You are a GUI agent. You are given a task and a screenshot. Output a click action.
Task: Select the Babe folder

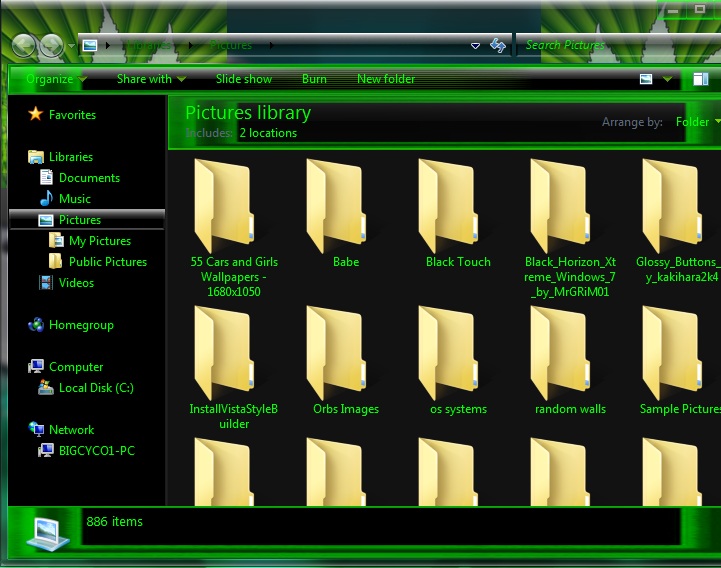pyautogui.click(x=346, y=214)
